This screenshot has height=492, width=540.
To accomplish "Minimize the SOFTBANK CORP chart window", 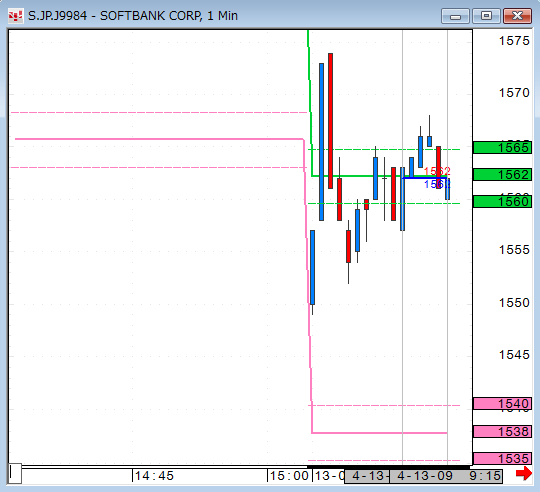I will click(455, 16).
